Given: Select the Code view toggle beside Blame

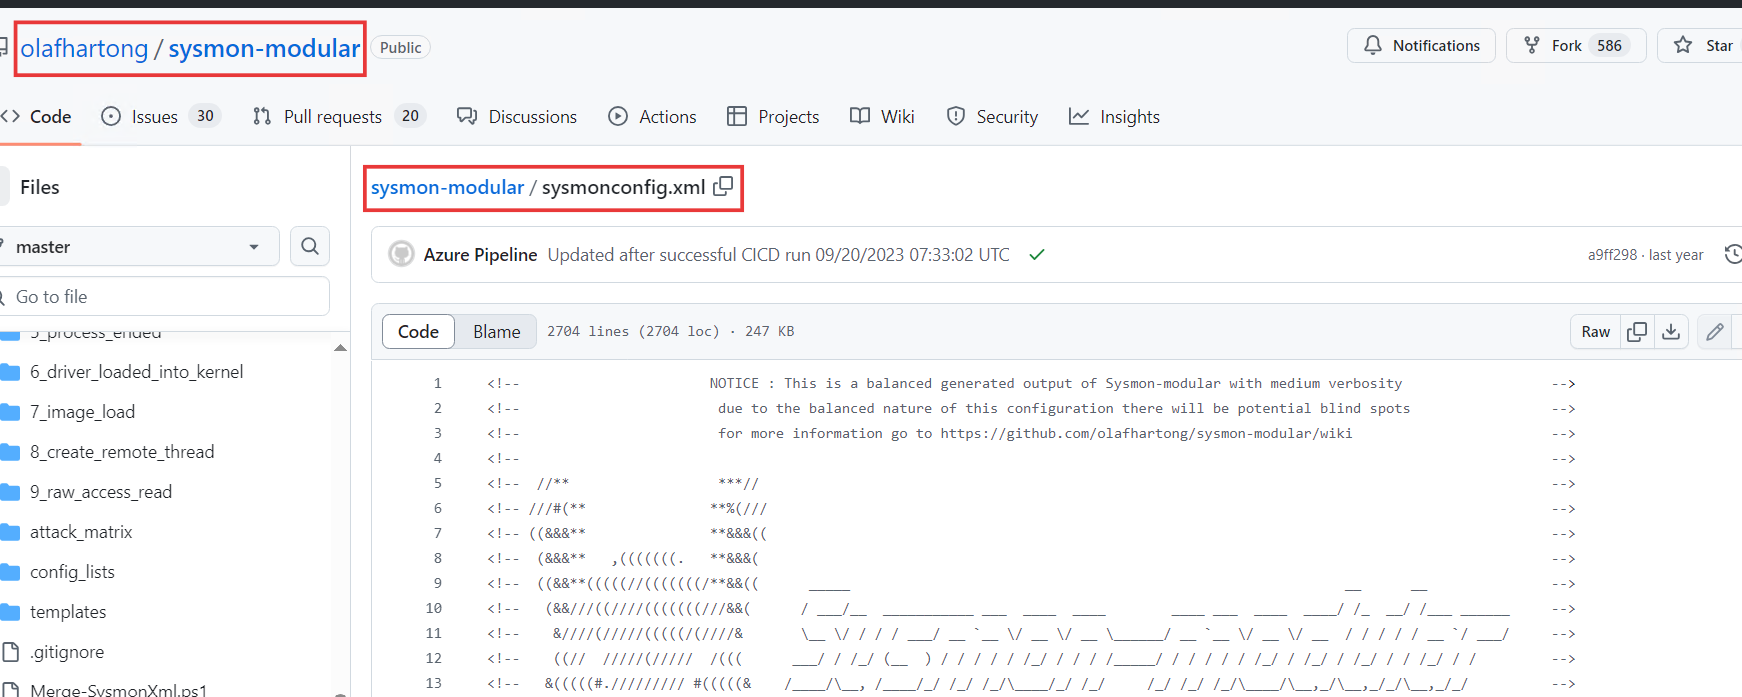Looking at the screenshot, I should pos(418,332).
